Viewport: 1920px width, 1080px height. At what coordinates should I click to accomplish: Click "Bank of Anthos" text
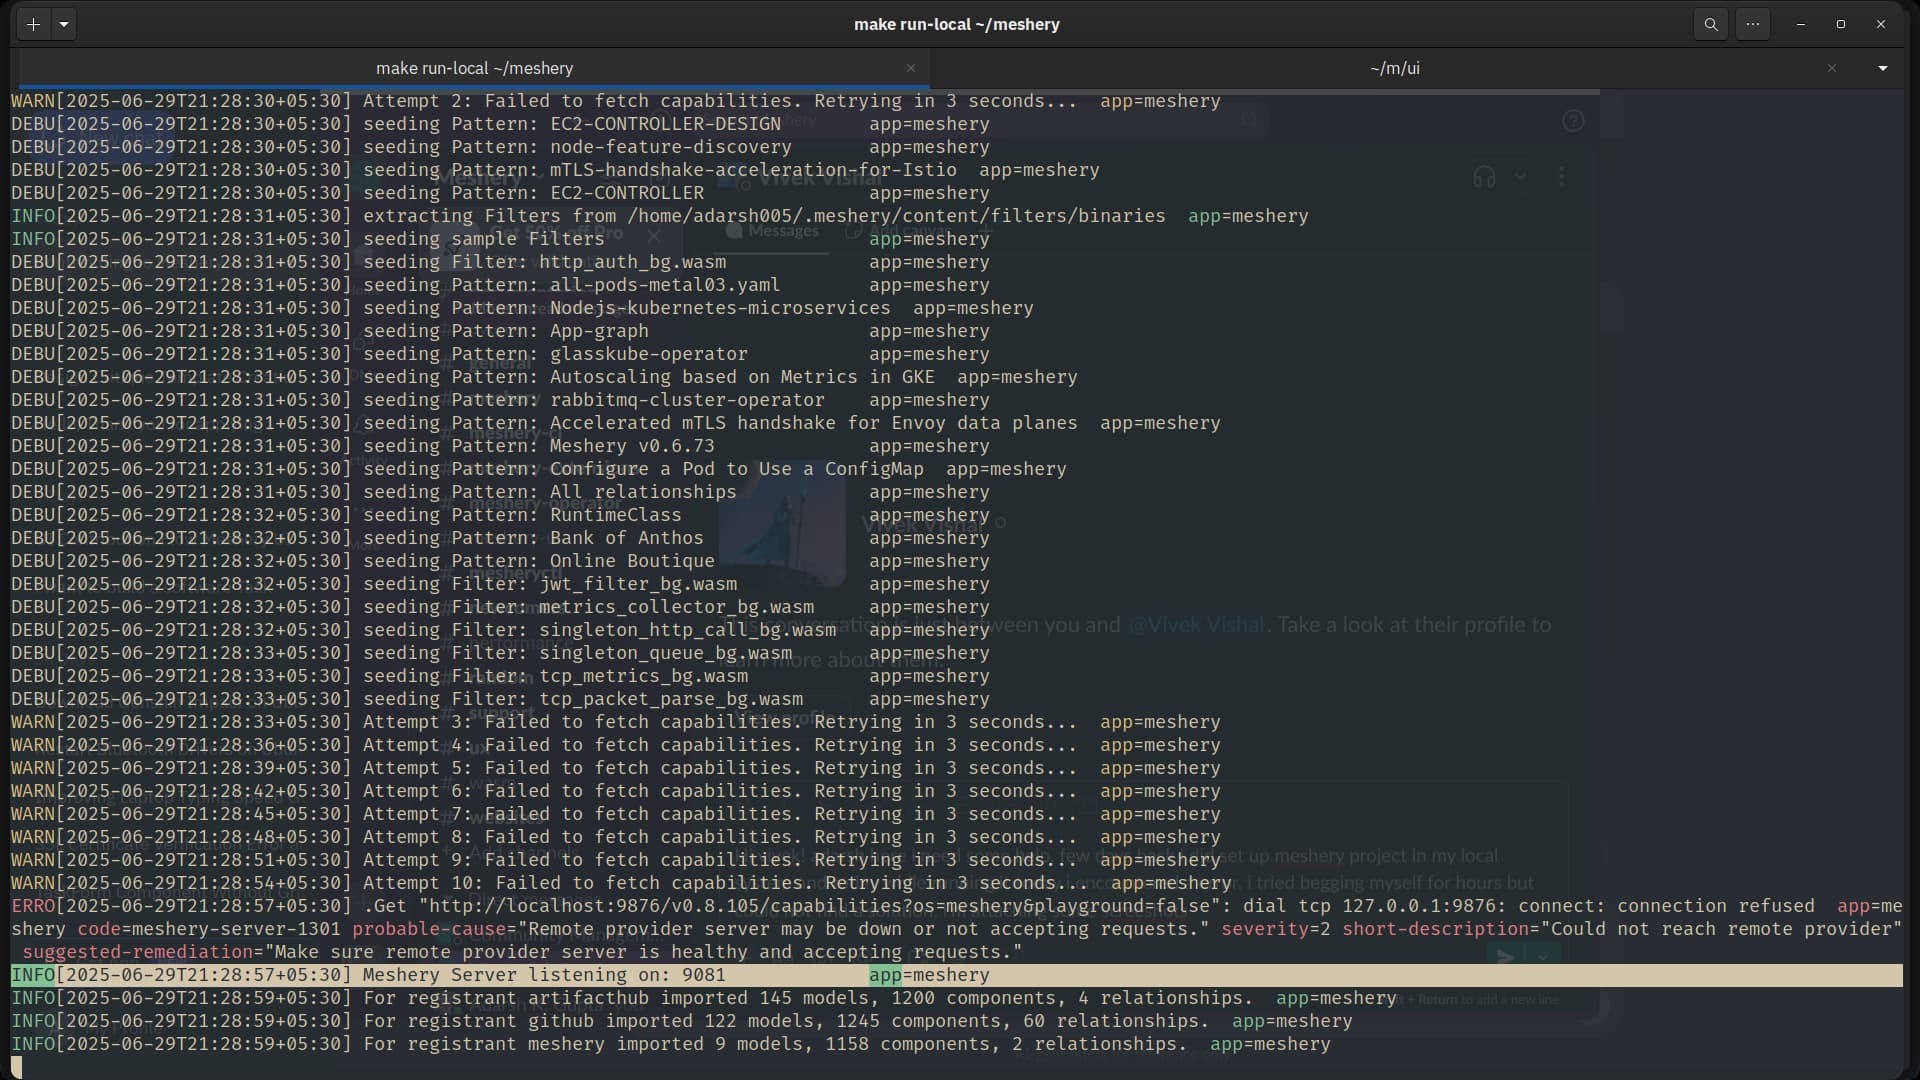[627, 538]
